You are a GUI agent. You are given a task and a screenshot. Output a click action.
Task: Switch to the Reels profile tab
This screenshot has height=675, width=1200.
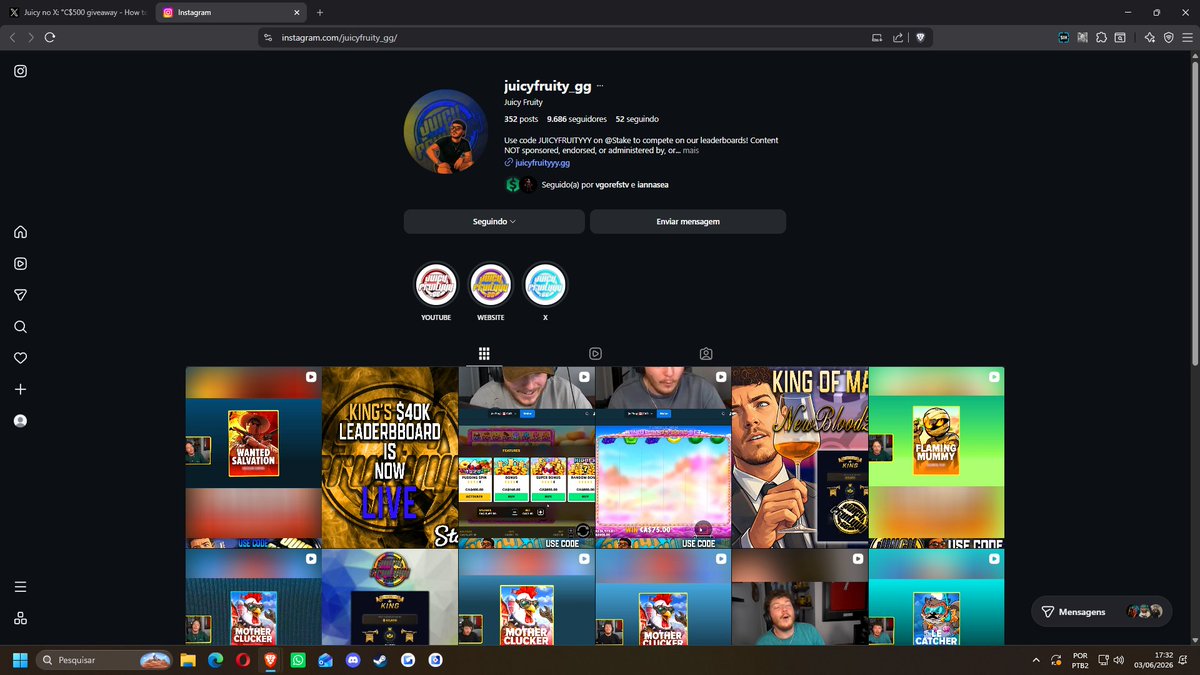point(595,354)
